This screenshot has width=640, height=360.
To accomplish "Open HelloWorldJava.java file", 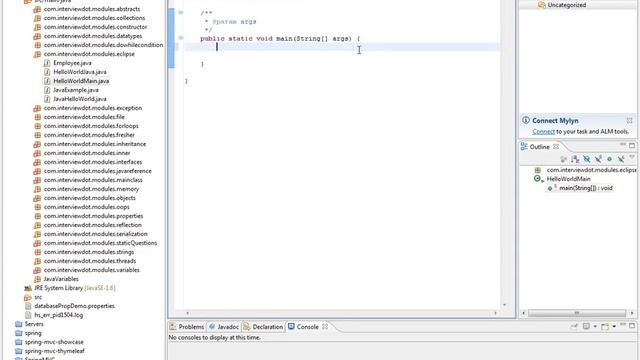I will [x=80, y=72].
